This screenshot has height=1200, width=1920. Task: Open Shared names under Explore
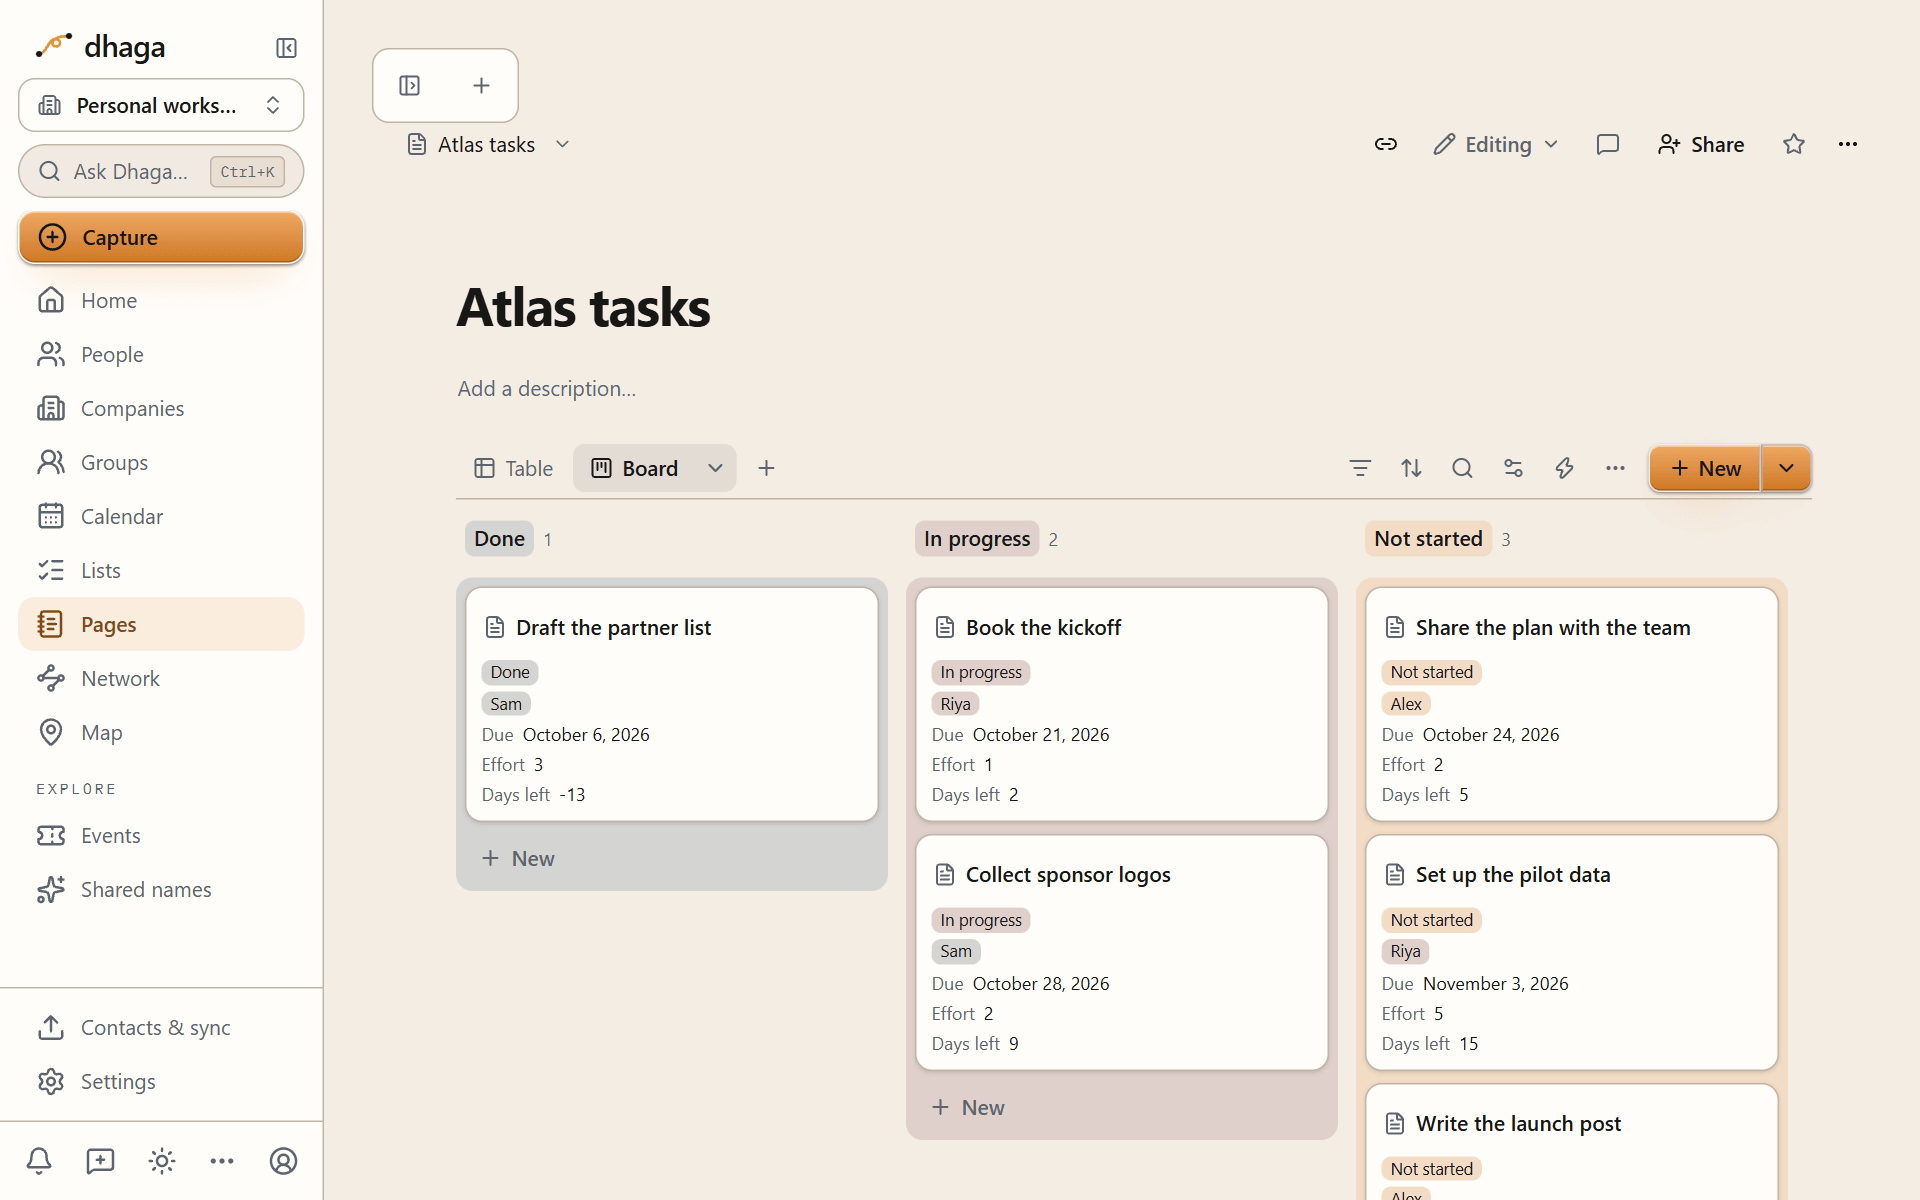[161, 889]
